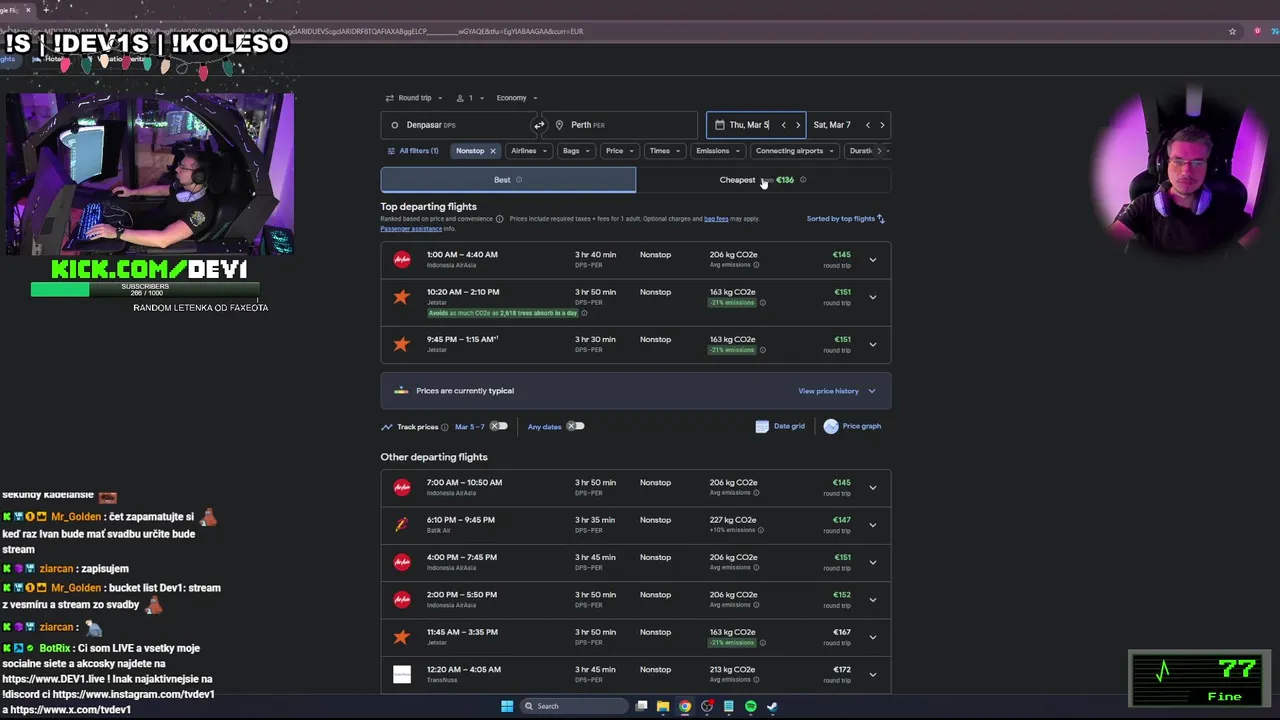
Task: Open the Passenger assistance link
Action: pos(411,229)
